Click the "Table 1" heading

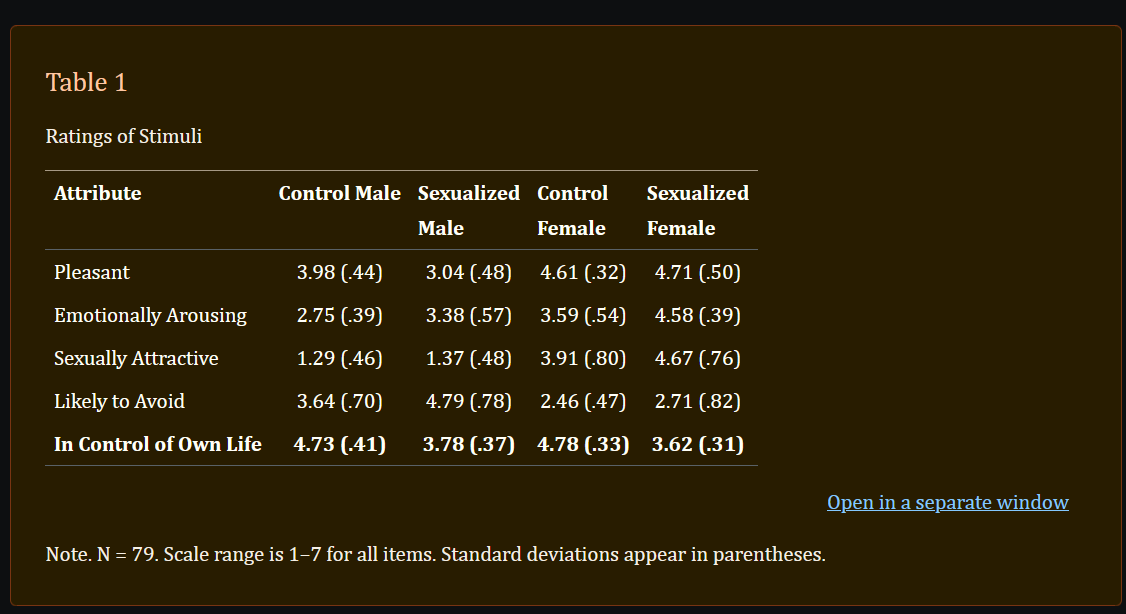tap(87, 82)
